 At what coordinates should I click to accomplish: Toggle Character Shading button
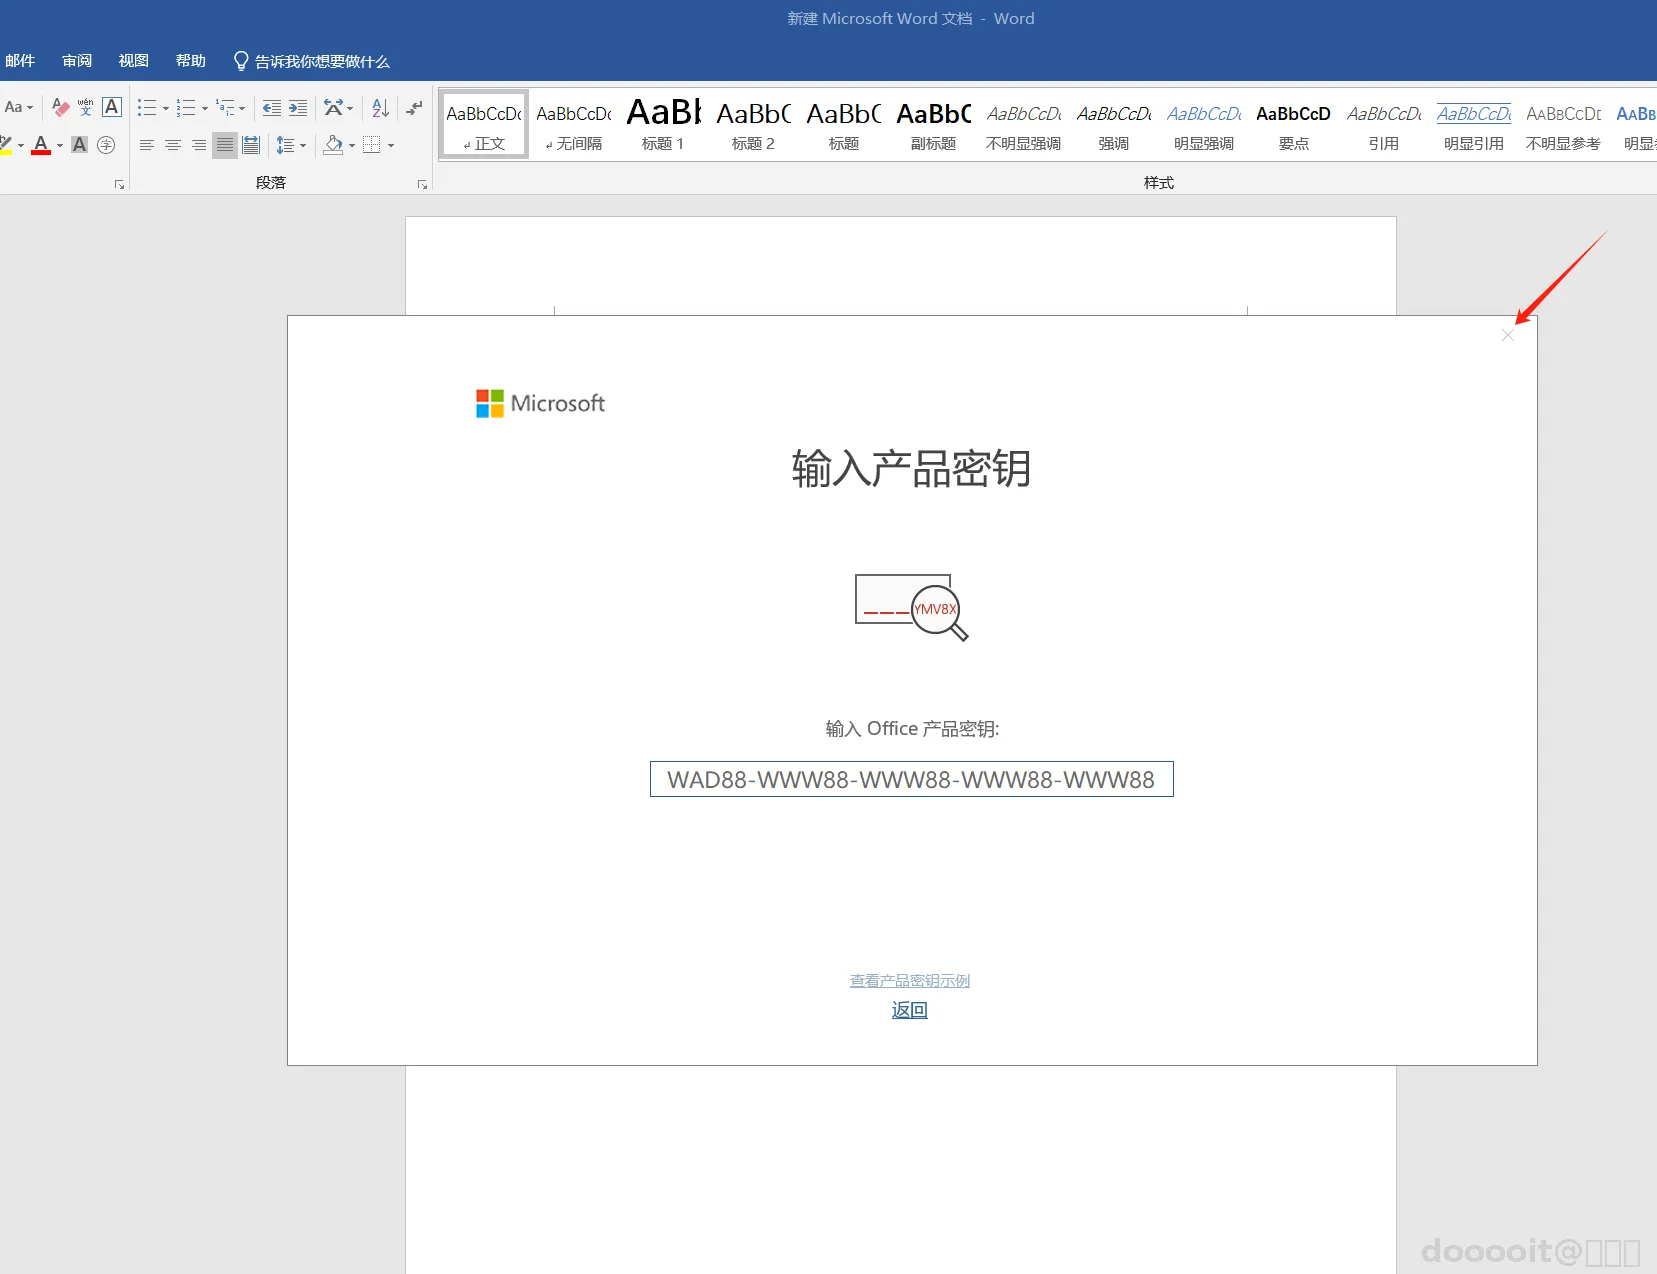tap(79, 145)
